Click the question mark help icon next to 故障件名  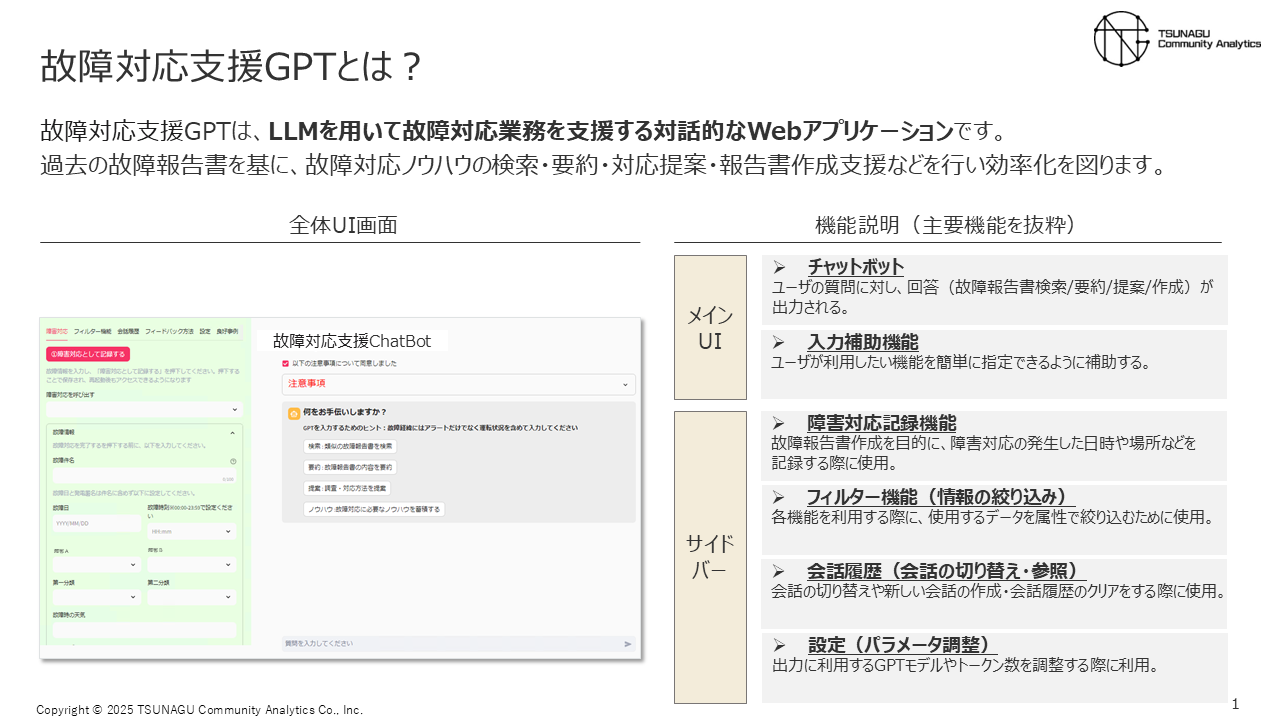click(233, 461)
